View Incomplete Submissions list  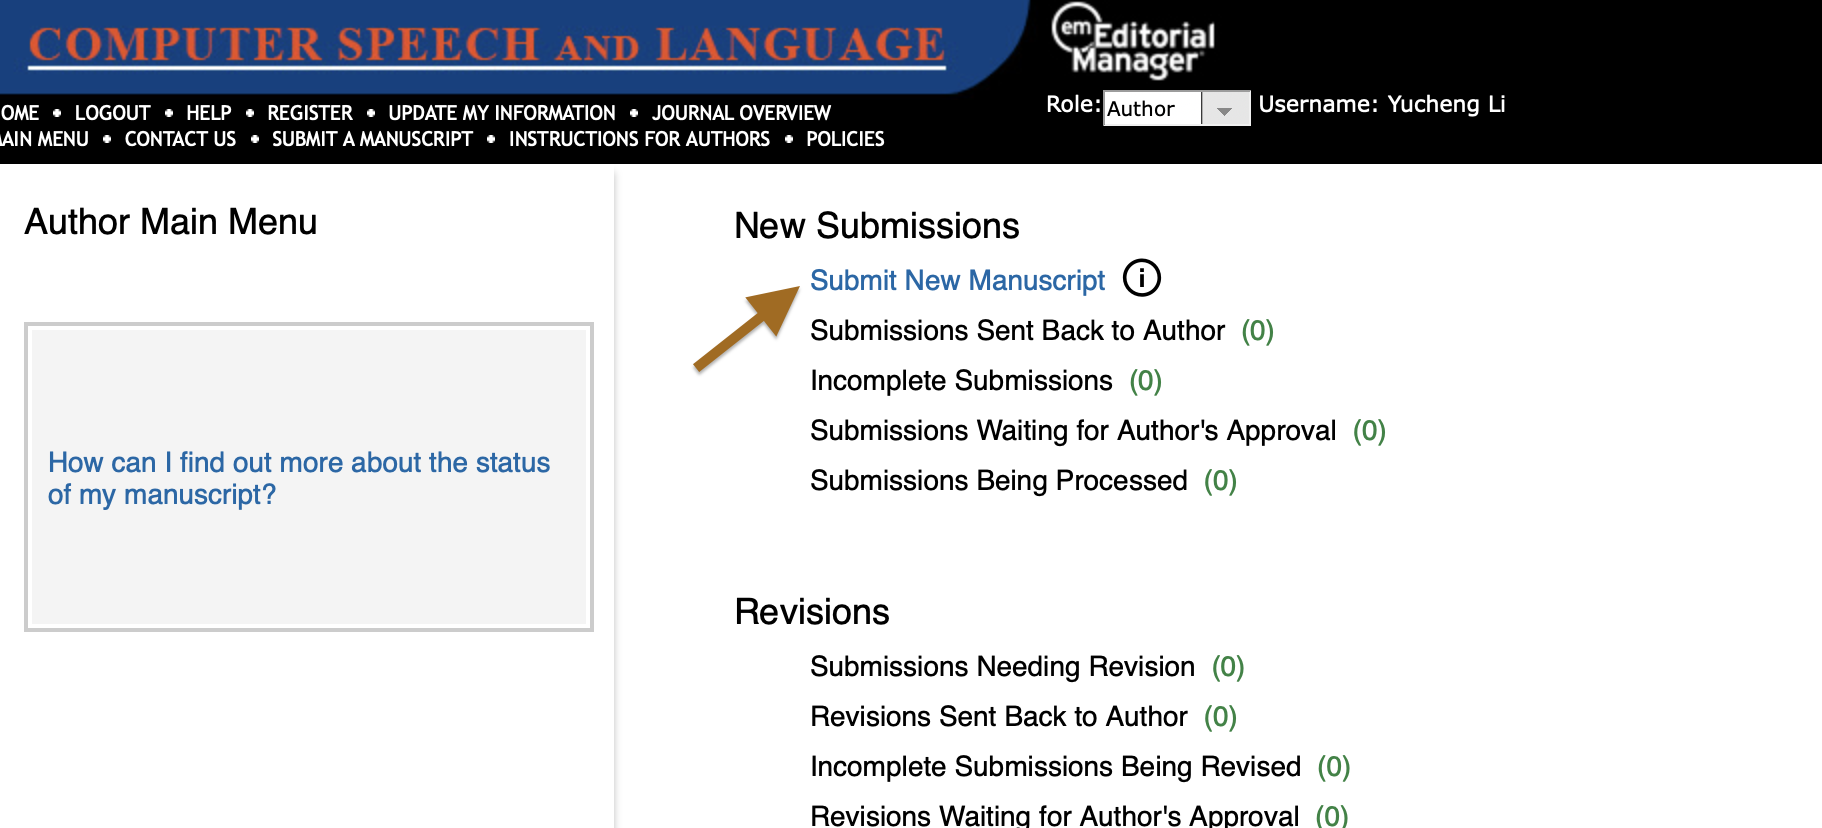point(961,381)
